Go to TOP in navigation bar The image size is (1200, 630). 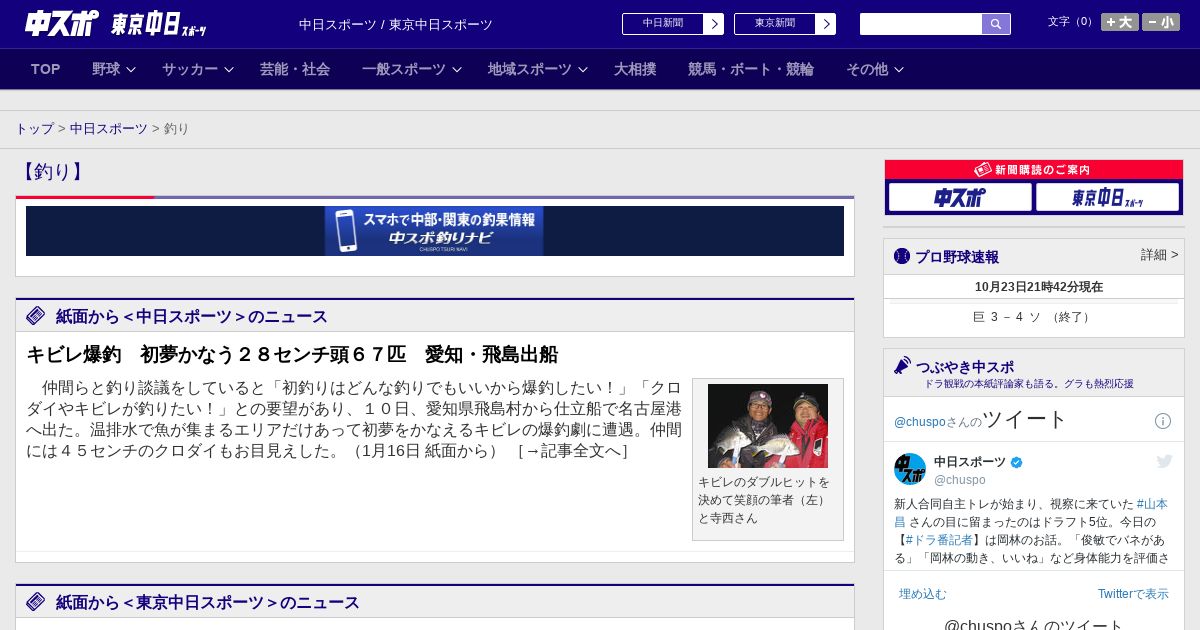(46, 69)
